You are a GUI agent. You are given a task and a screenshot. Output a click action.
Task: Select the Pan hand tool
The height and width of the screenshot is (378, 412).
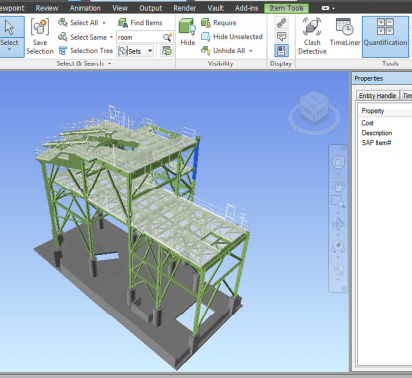[338, 186]
